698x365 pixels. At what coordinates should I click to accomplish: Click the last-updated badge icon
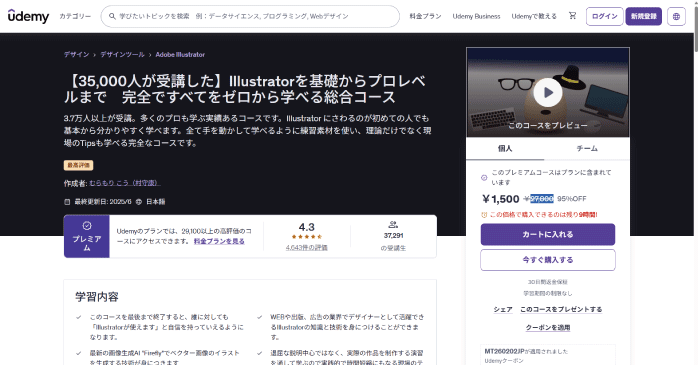(x=67, y=202)
